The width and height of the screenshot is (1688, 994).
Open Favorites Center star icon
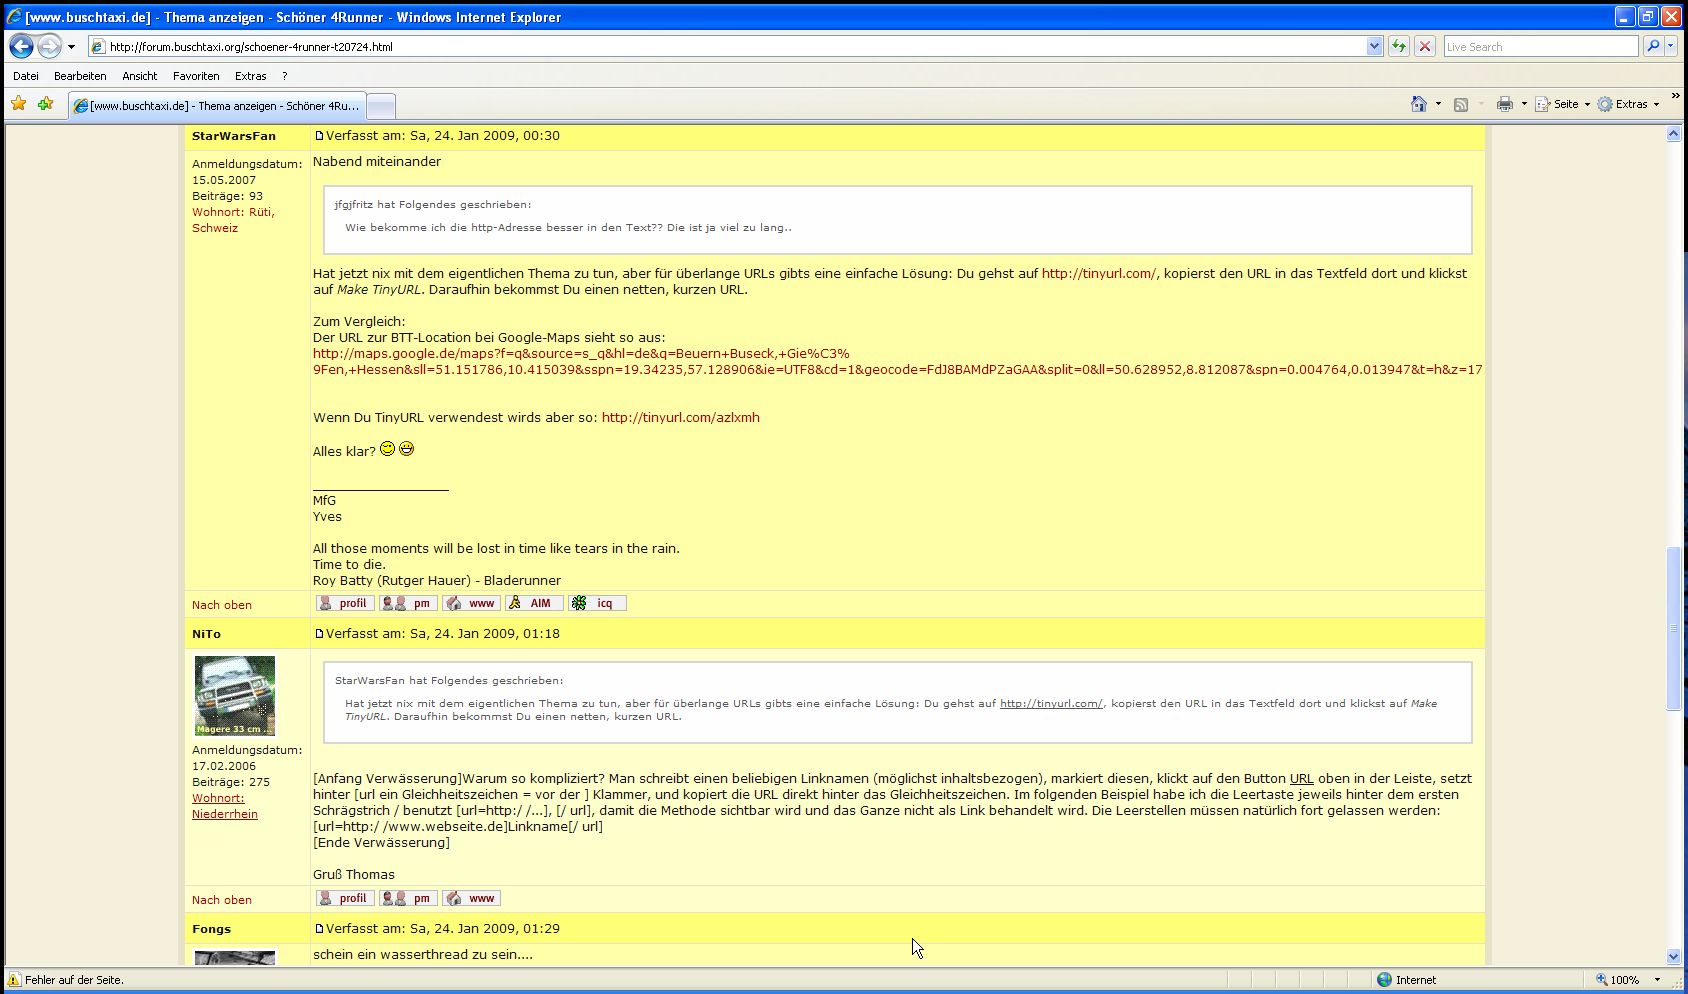point(19,104)
